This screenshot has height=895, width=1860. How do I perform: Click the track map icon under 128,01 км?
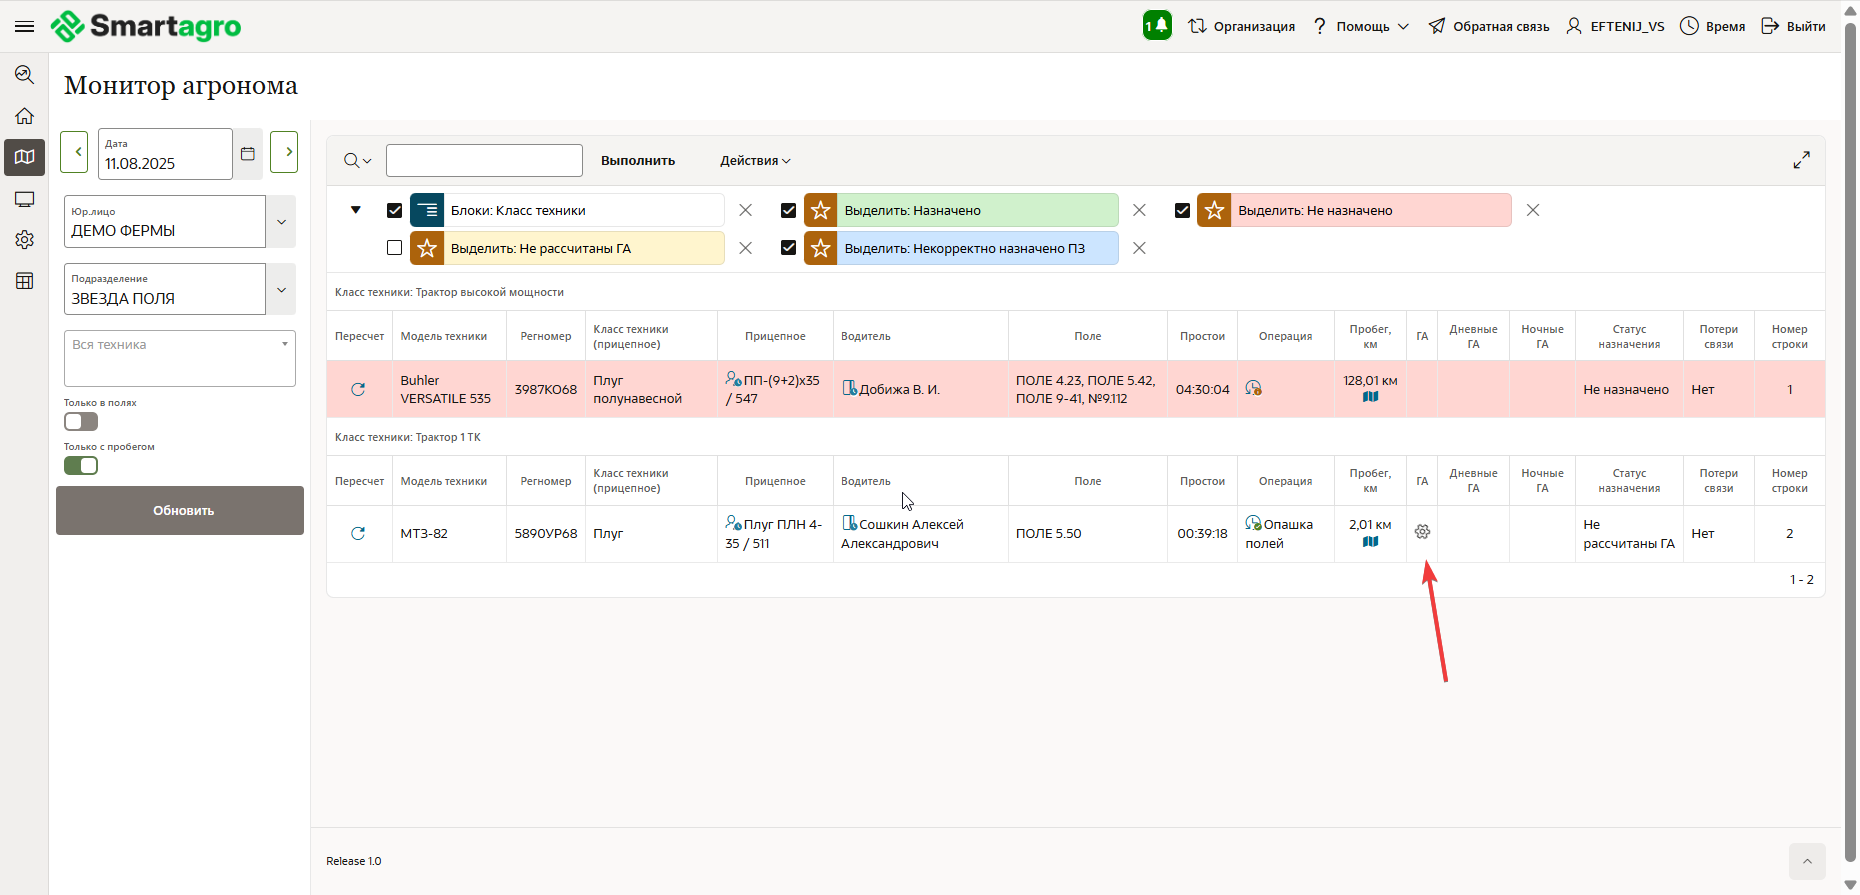coord(1370,397)
